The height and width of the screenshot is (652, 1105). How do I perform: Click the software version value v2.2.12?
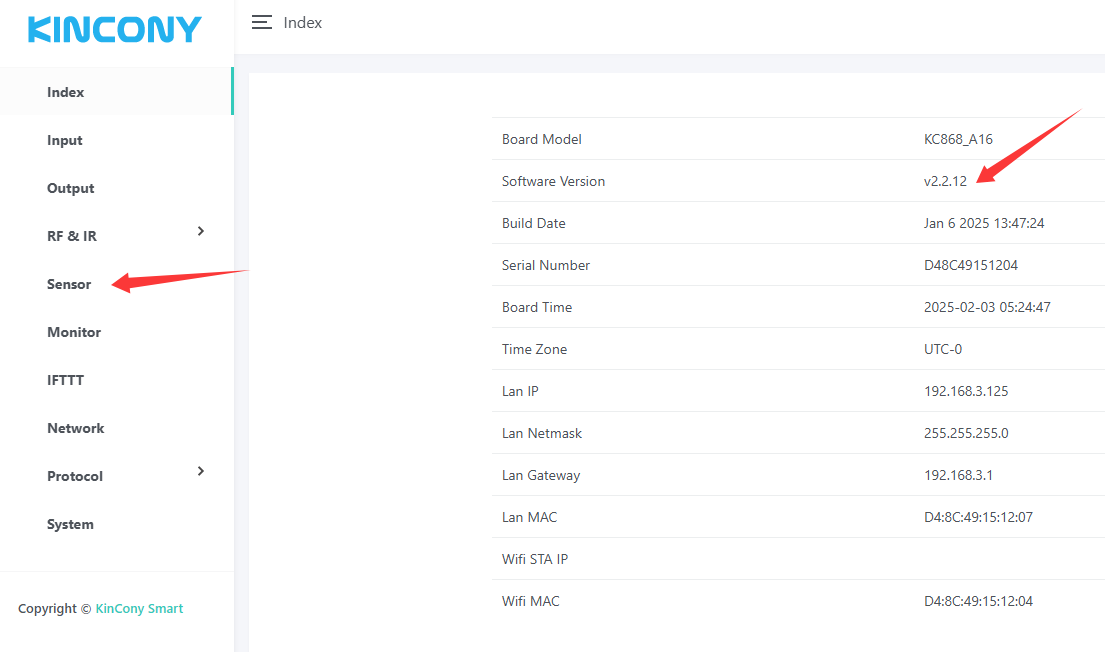945,181
